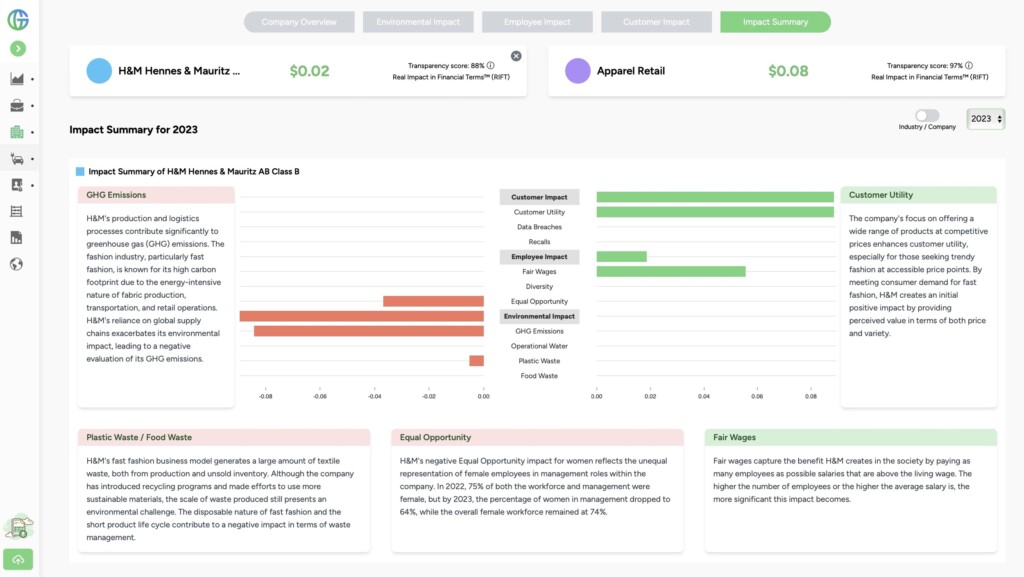Click the Plastic Waste / Food Waste card header
Viewport: 1024px width, 577px height.
pos(224,437)
